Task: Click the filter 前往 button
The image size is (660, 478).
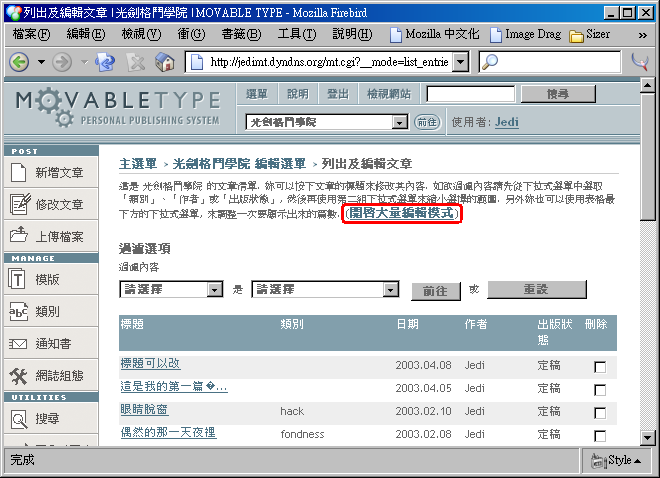Action: pos(436,291)
